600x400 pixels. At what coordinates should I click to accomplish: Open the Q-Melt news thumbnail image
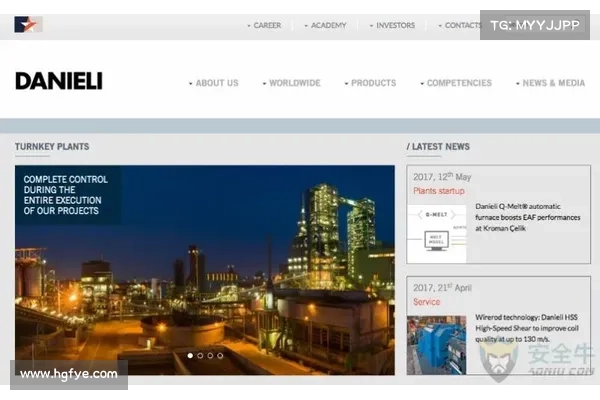tap(437, 233)
